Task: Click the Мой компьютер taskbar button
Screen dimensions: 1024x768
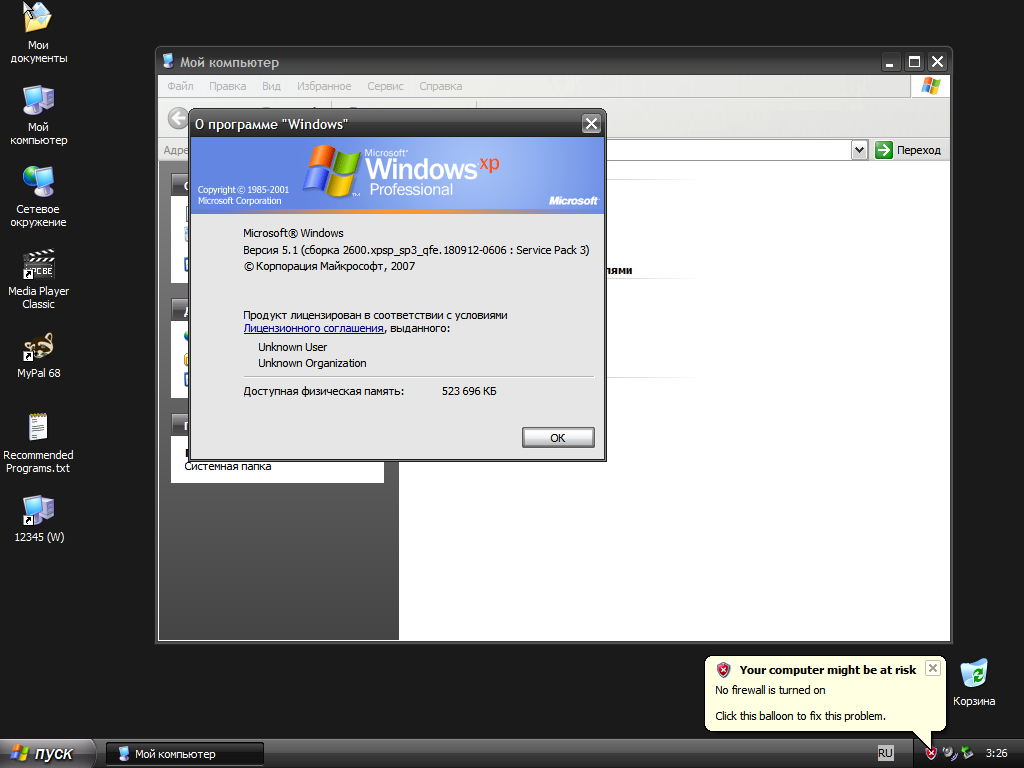Action: coord(185,754)
